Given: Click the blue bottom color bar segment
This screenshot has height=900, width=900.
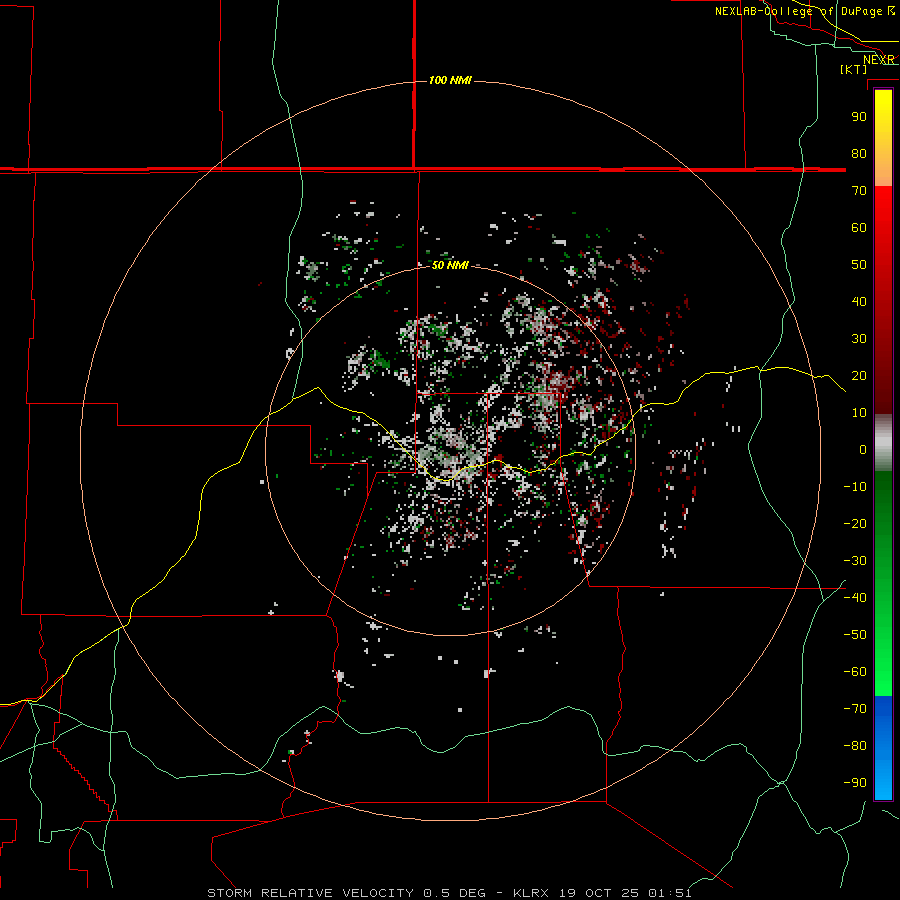Looking at the screenshot, I should [883, 746].
